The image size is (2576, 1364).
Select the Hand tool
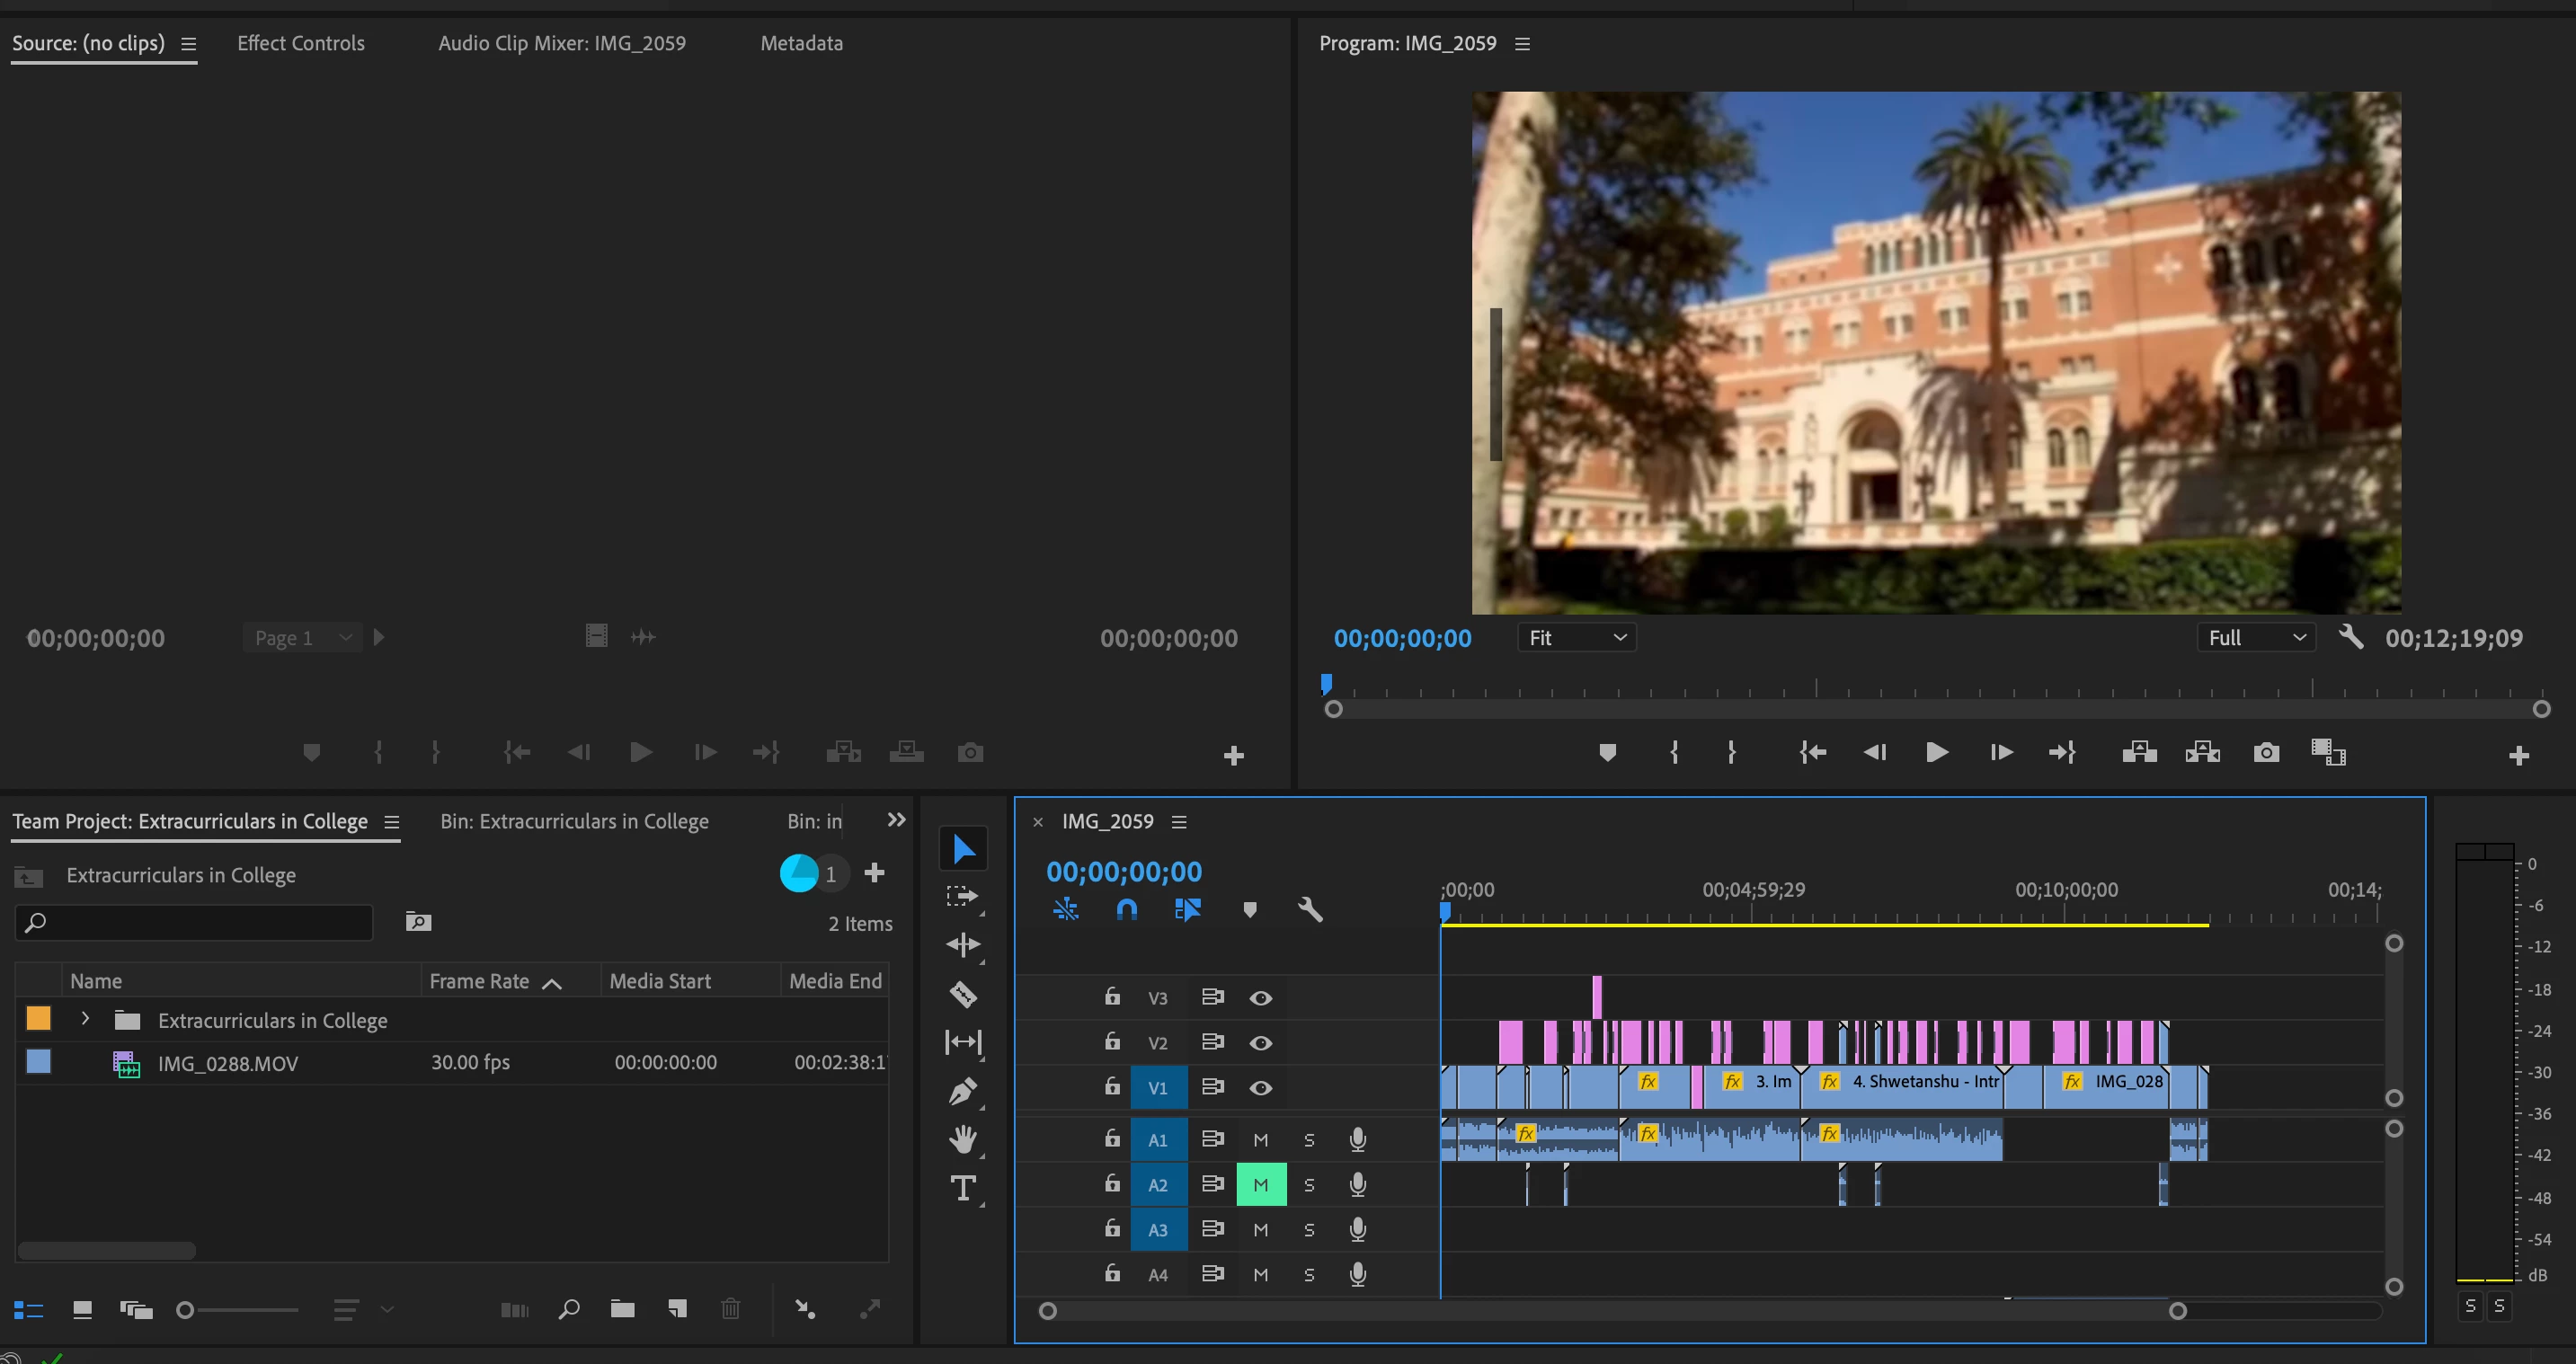(963, 1139)
